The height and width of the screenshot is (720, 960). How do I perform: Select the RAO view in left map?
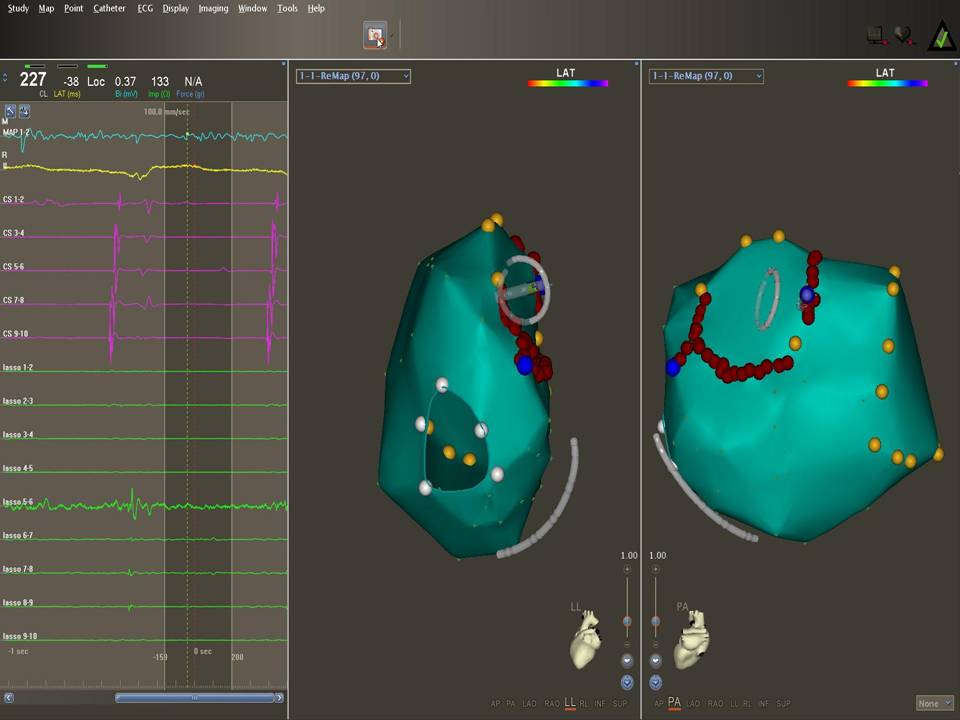552,704
